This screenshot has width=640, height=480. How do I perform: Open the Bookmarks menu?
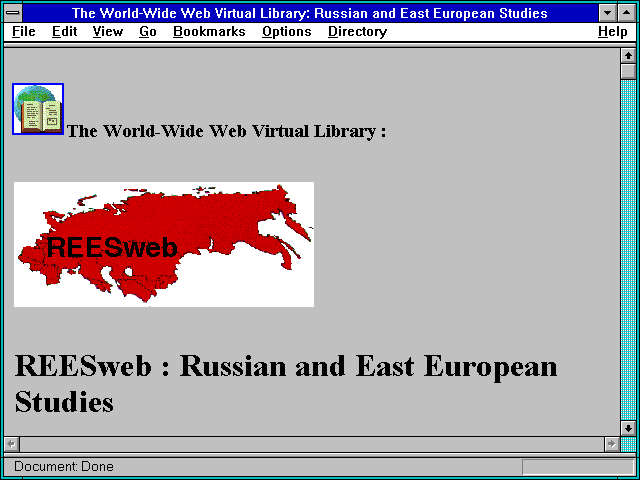click(209, 32)
